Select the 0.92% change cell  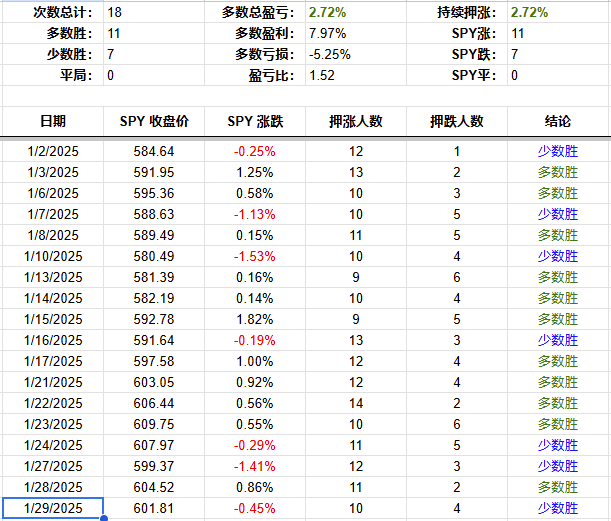(x=255, y=383)
